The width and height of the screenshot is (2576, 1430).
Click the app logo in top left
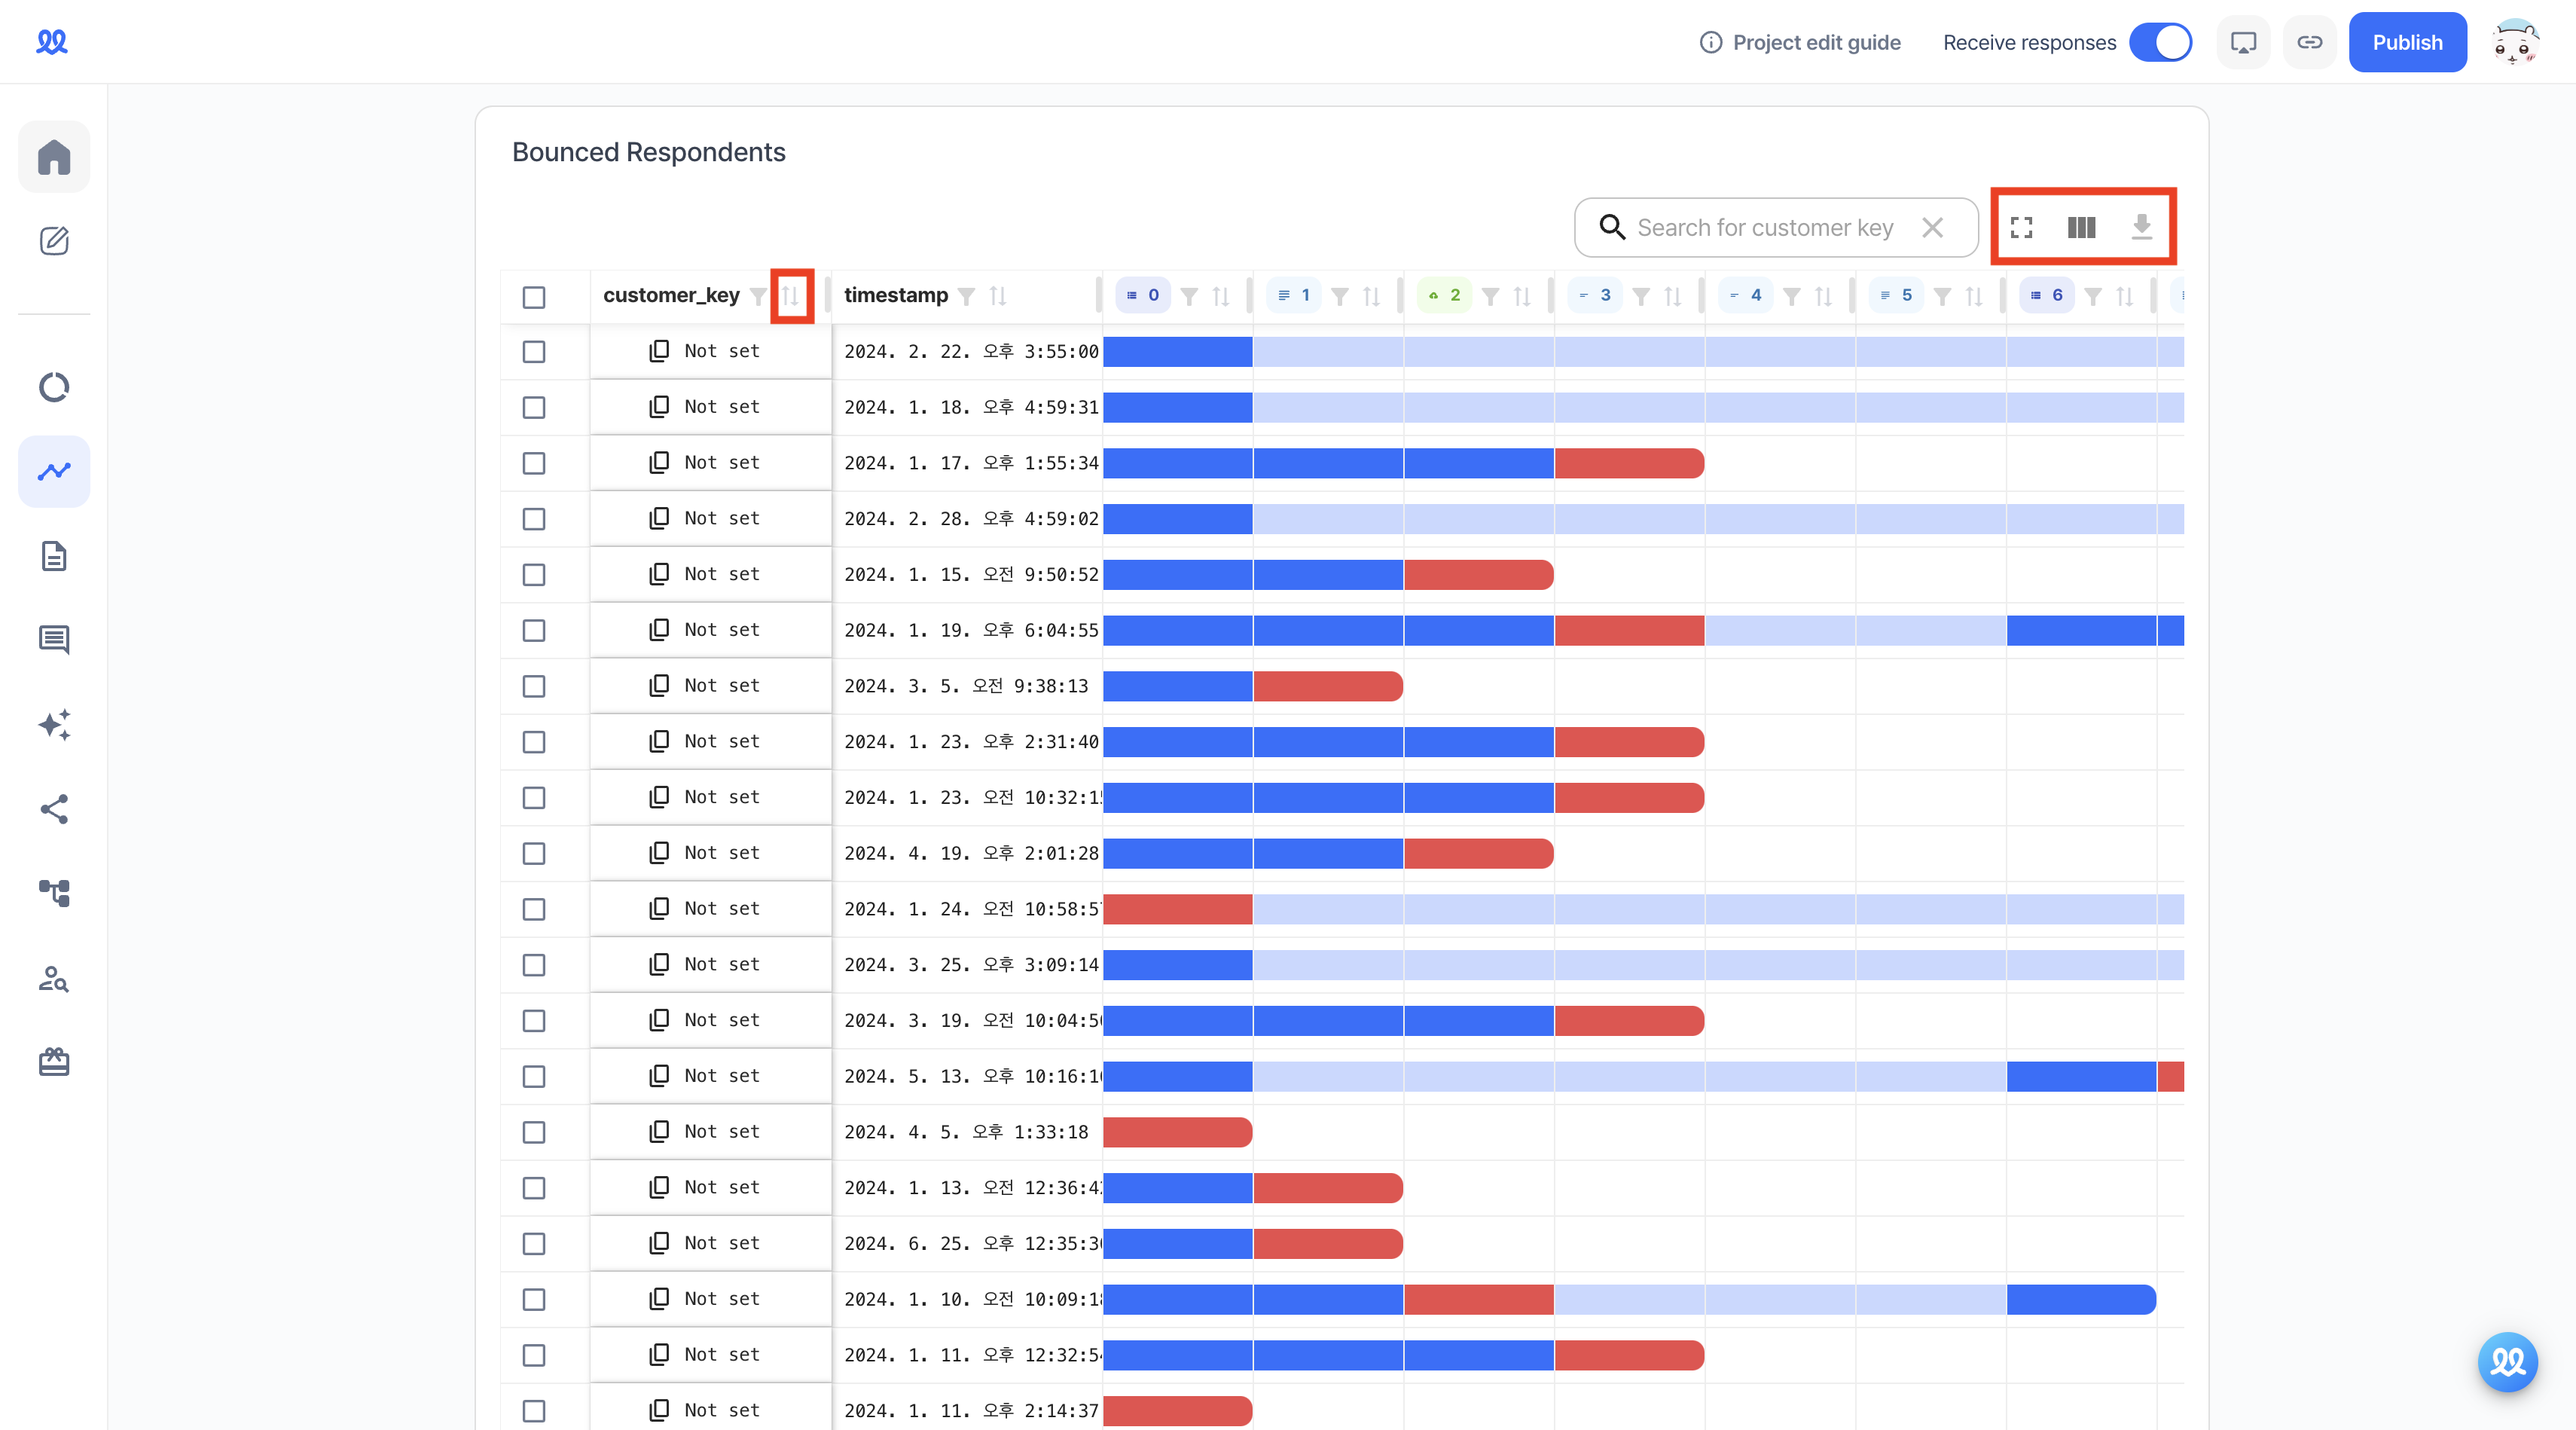pos(52,41)
